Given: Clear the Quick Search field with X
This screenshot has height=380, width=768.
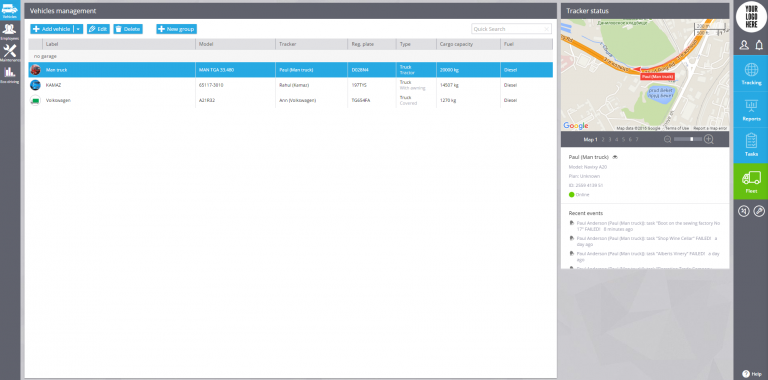Looking at the screenshot, I should click(x=547, y=29).
